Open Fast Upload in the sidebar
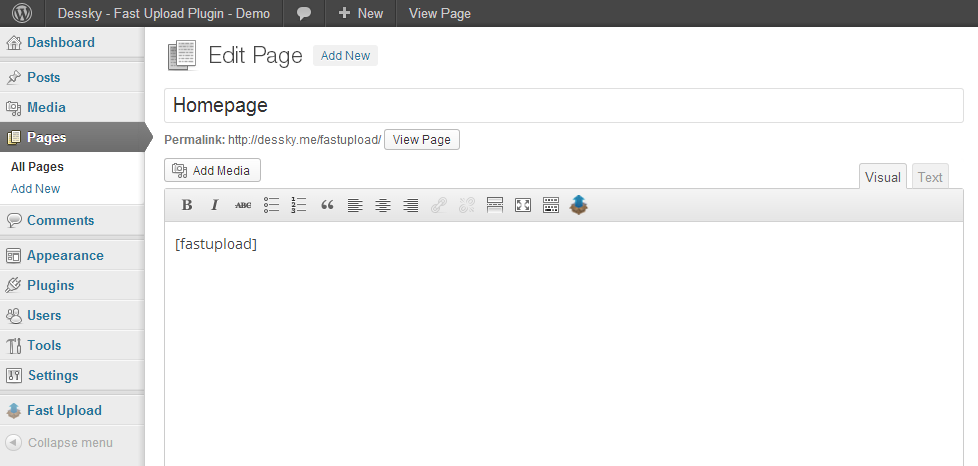Viewport: 978px width, 466px height. (63, 410)
